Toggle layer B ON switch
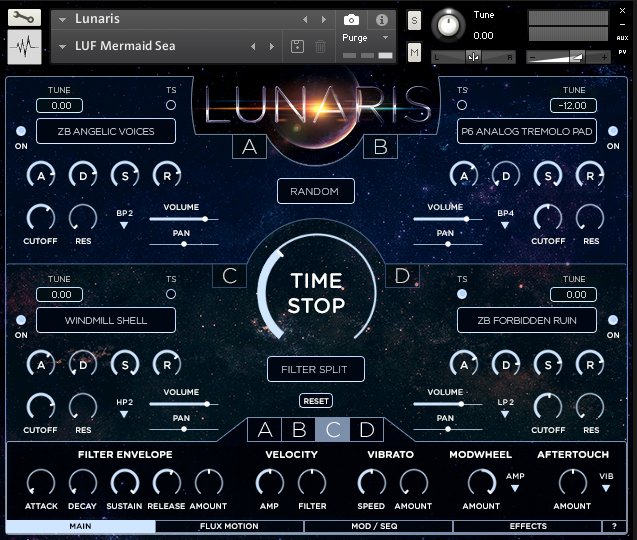This screenshot has width=637, height=540. tap(613, 131)
